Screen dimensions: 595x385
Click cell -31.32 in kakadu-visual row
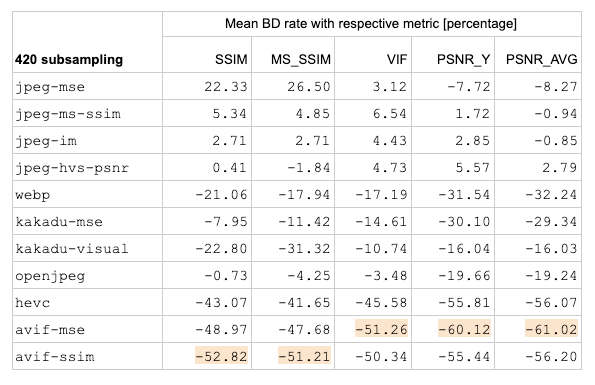(x=304, y=249)
